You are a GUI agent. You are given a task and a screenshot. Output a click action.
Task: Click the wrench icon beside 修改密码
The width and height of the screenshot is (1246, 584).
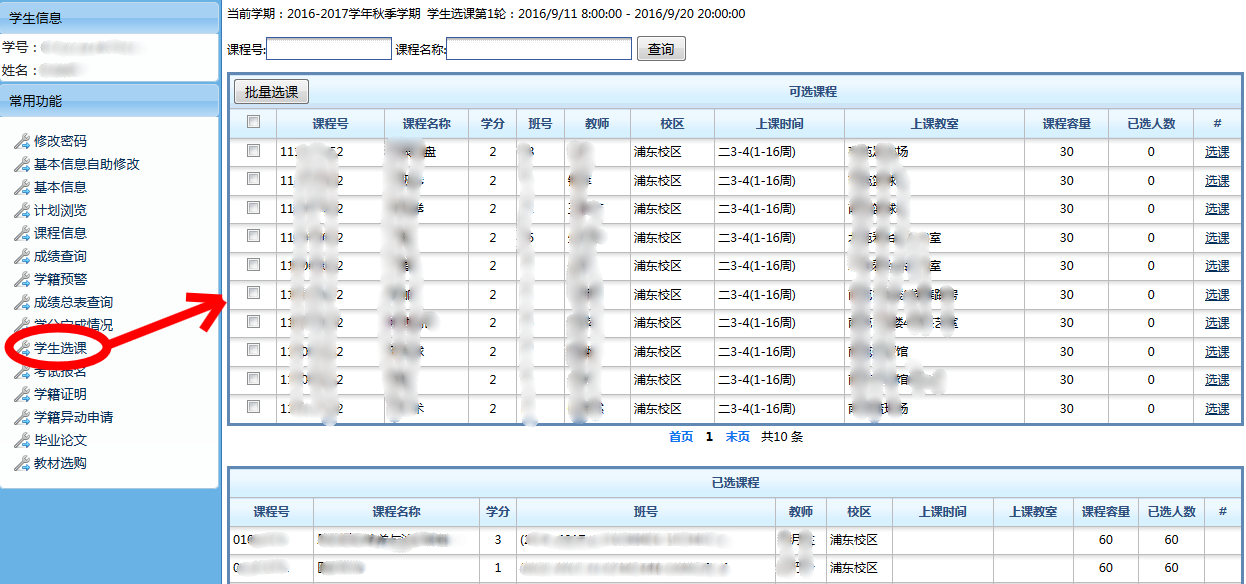pyautogui.click(x=22, y=141)
